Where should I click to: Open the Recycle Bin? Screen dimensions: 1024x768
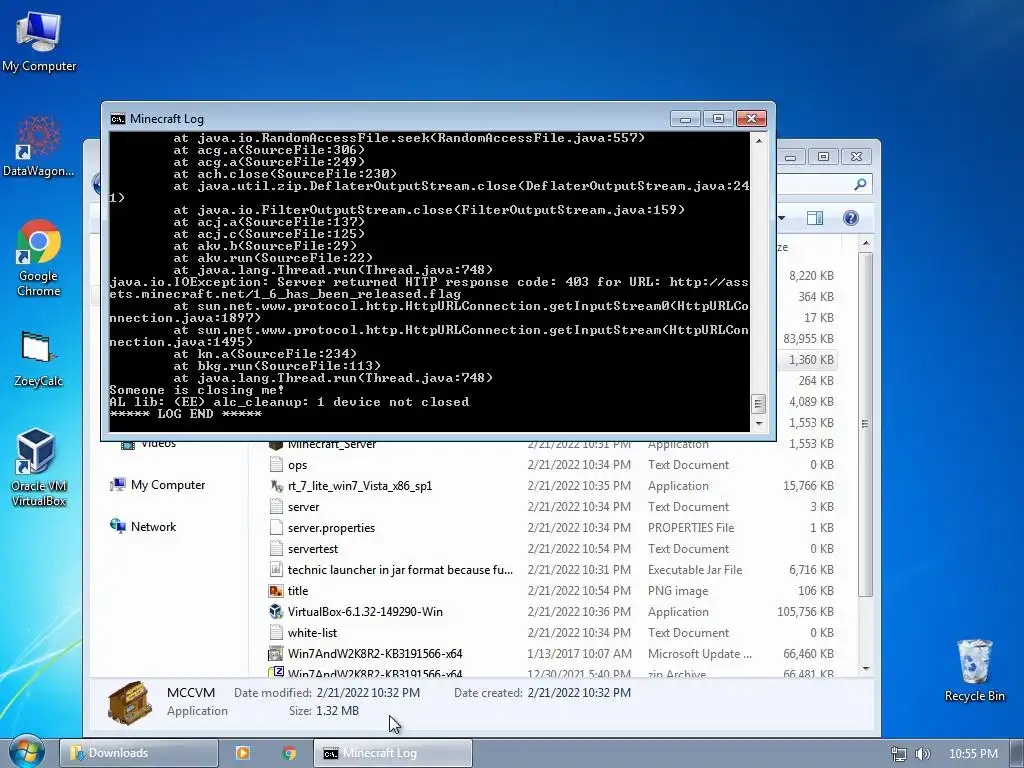[x=974, y=670]
